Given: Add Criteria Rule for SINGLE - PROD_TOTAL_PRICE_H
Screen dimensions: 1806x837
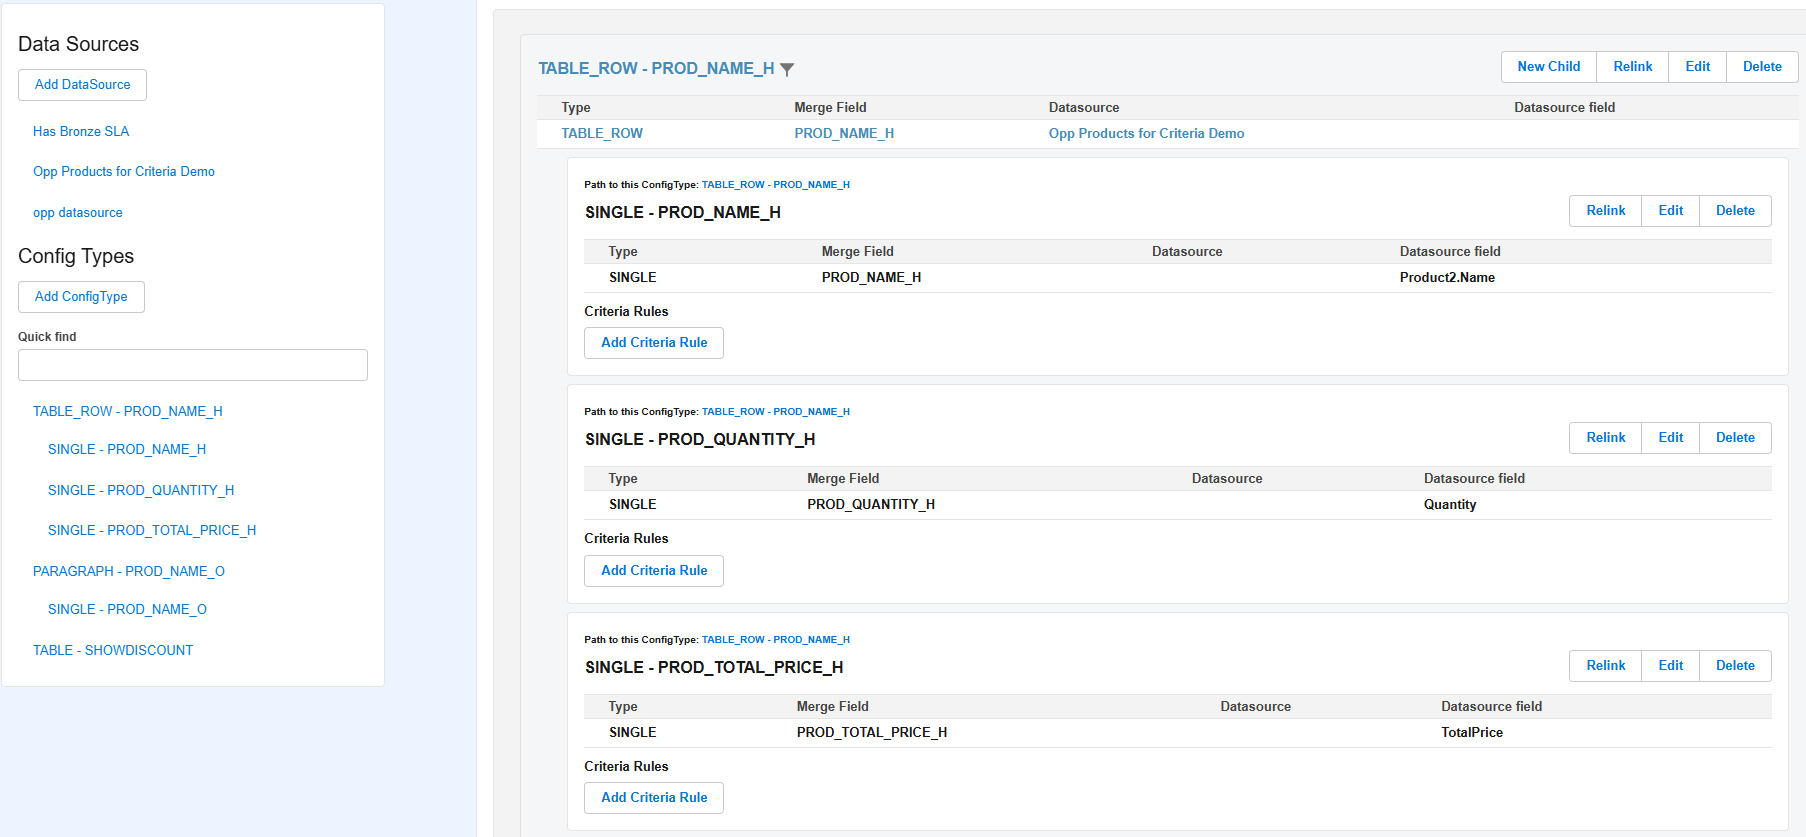Looking at the screenshot, I should (x=654, y=798).
